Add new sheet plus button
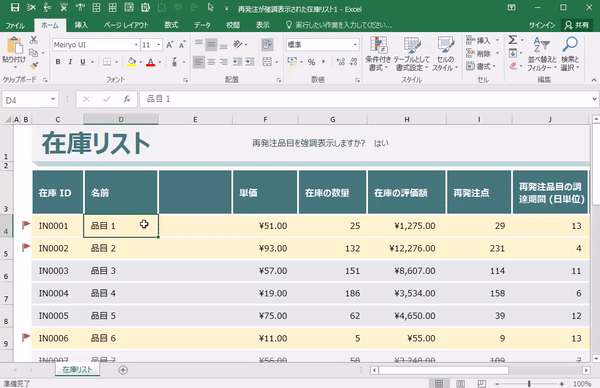Screen dimensions: 600x388 click(123, 370)
